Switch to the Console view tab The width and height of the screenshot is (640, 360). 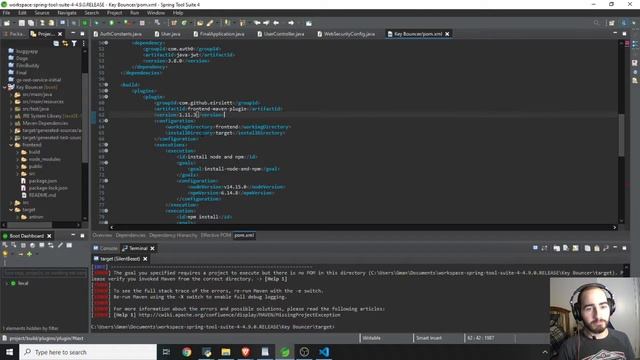[105, 248]
